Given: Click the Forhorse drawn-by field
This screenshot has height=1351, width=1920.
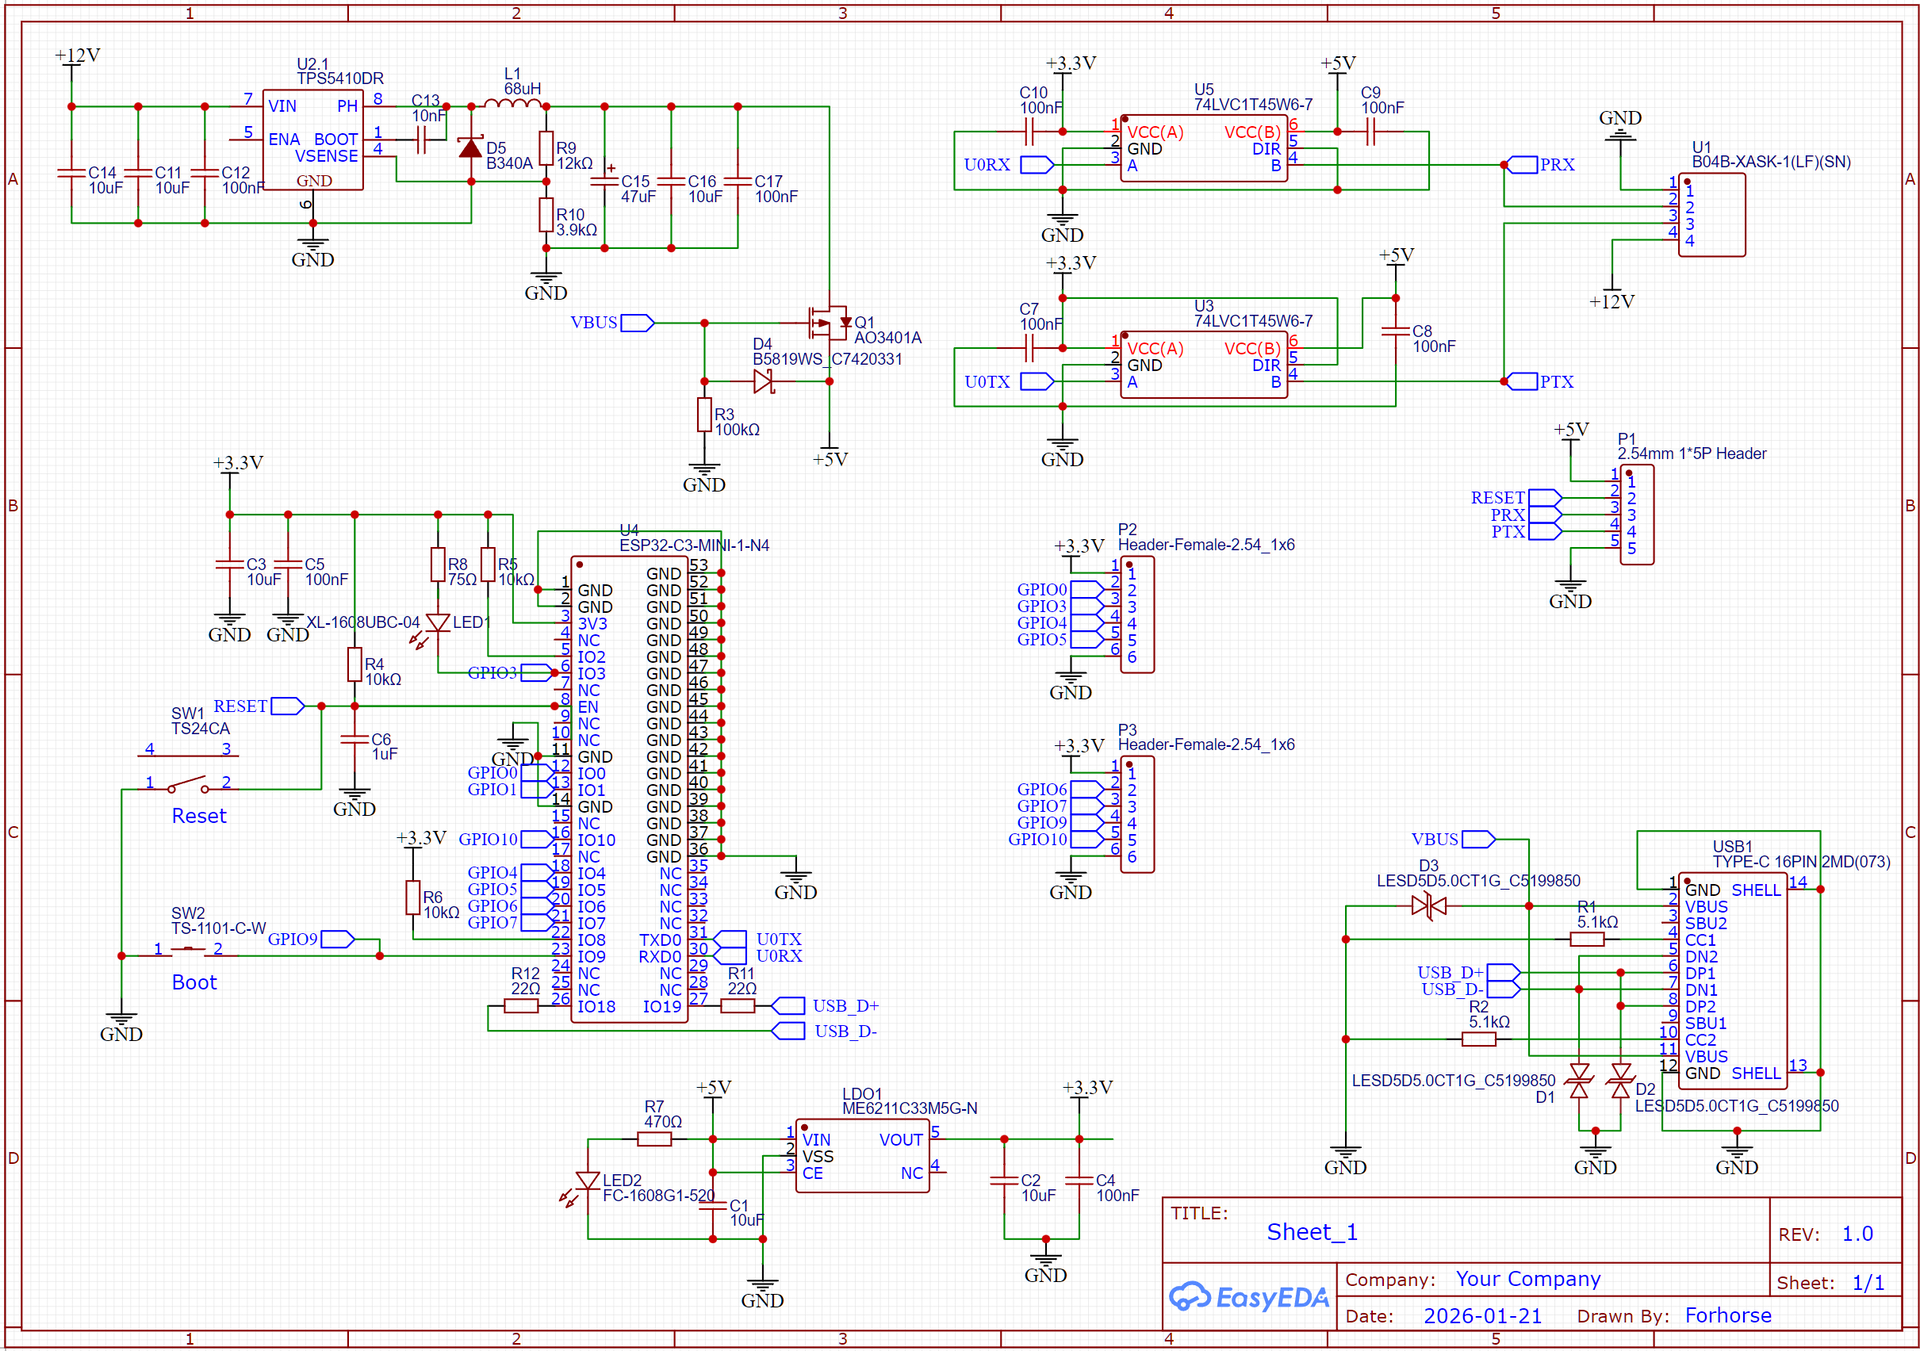Looking at the screenshot, I should (x=1727, y=1315).
